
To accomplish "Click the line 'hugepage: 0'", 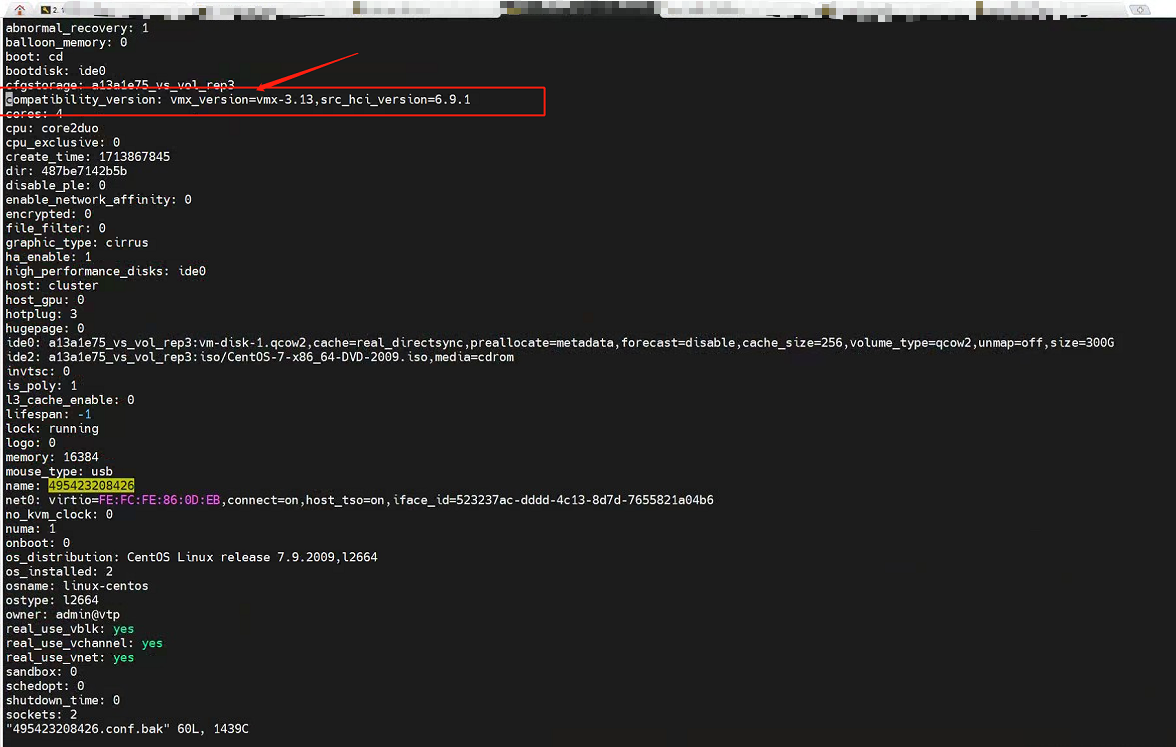I will pos(45,328).
